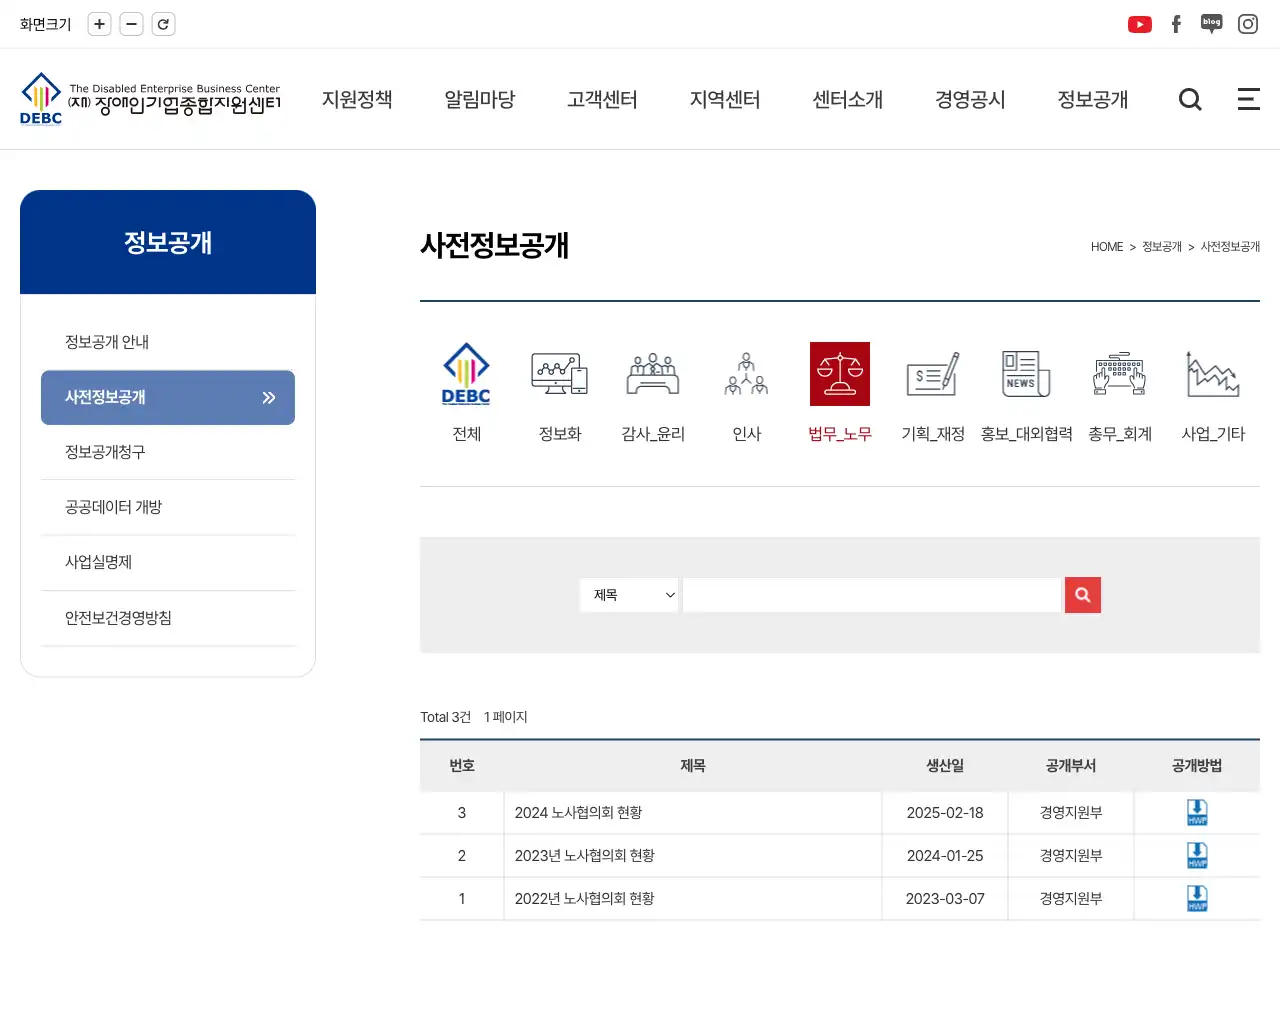Open 고객센터 main menu
Image resolution: width=1280 pixels, height=1024 pixels.
(x=602, y=99)
